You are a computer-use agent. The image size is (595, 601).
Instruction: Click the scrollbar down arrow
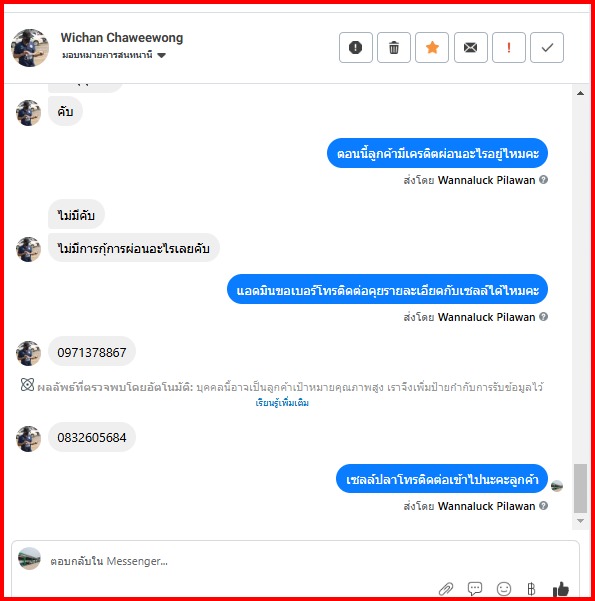pyautogui.click(x=580, y=521)
